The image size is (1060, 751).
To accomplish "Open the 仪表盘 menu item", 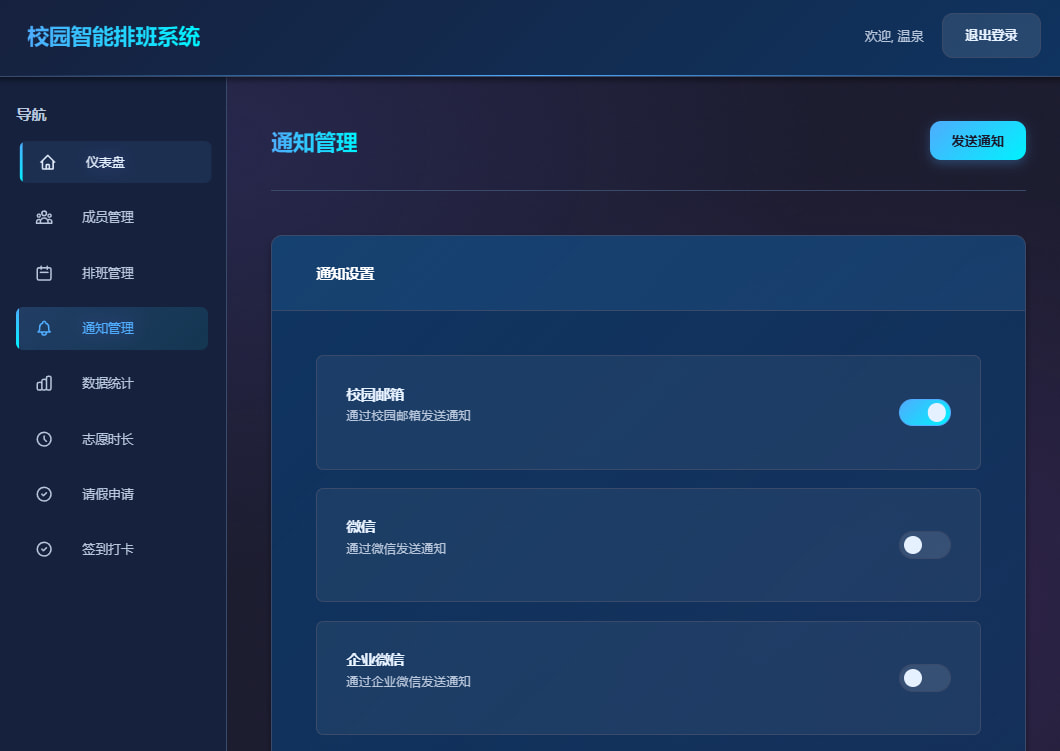I will pyautogui.click(x=105, y=163).
